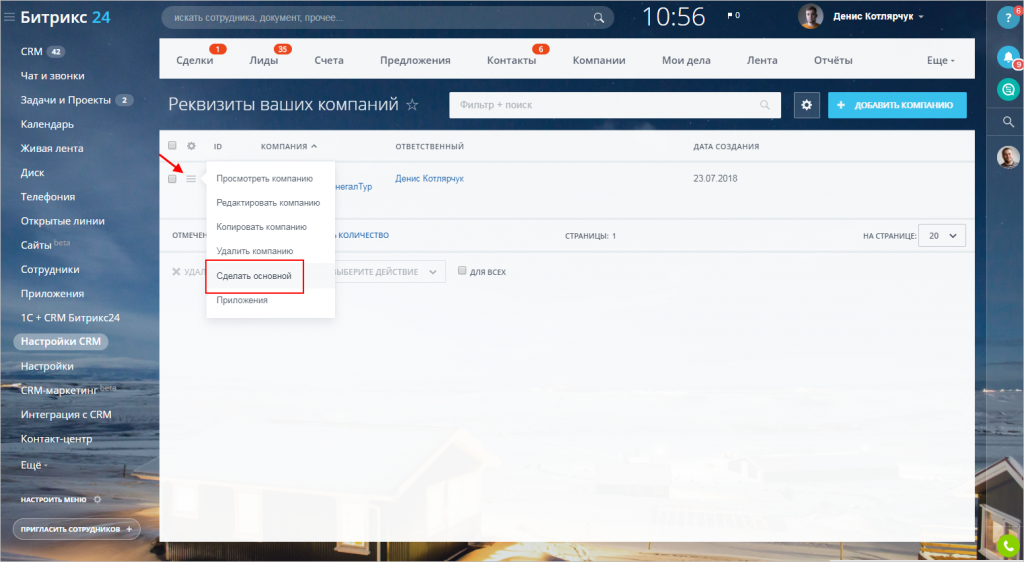Viewport: 1024px width, 562px height.
Task: Click the filter search magnifier icon
Action: click(765, 104)
